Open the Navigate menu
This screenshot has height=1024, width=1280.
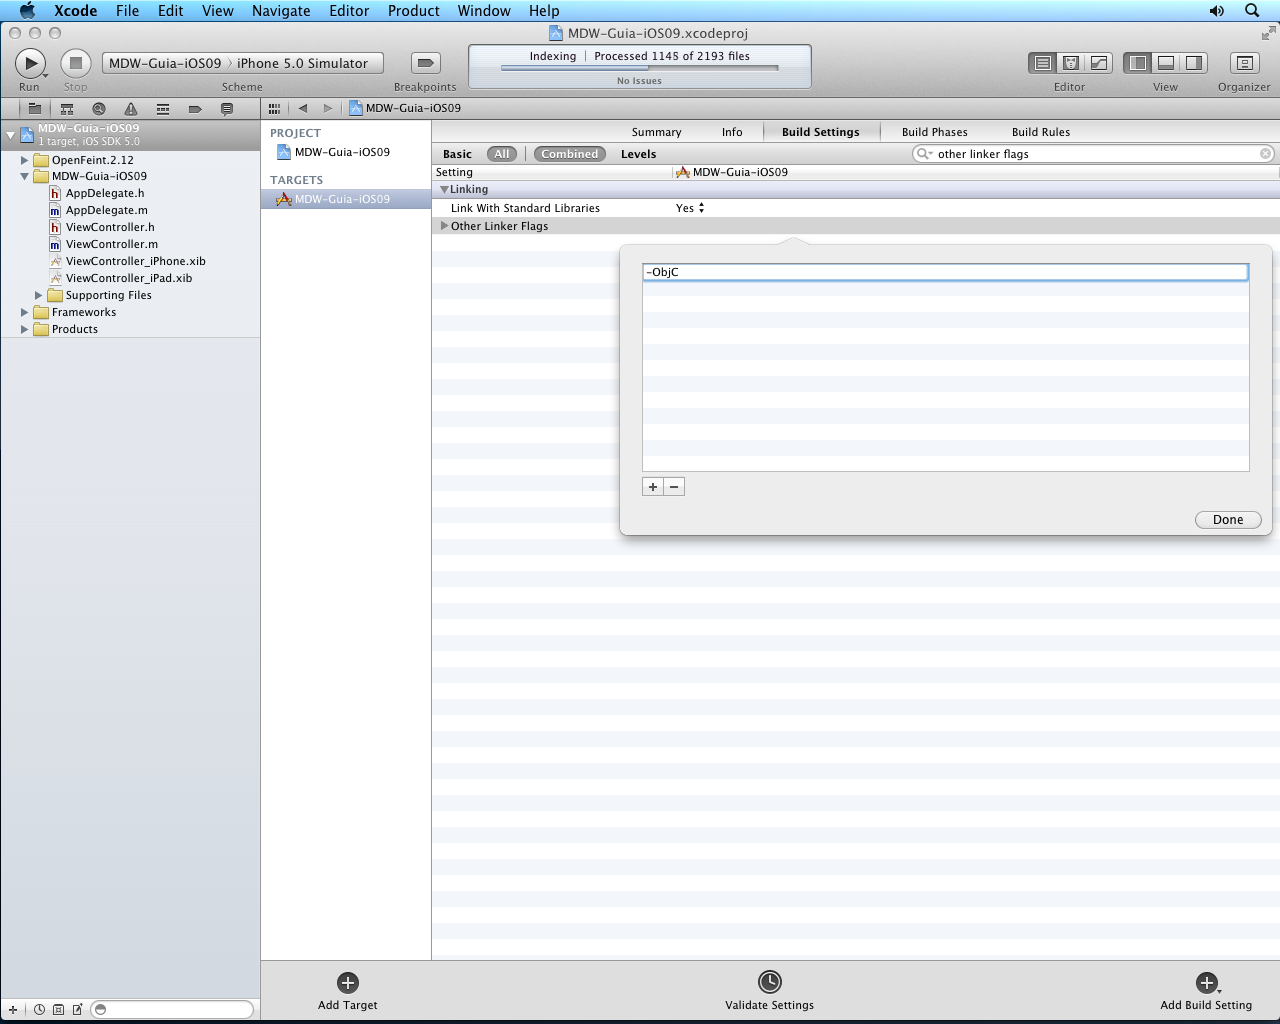pos(281,11)
